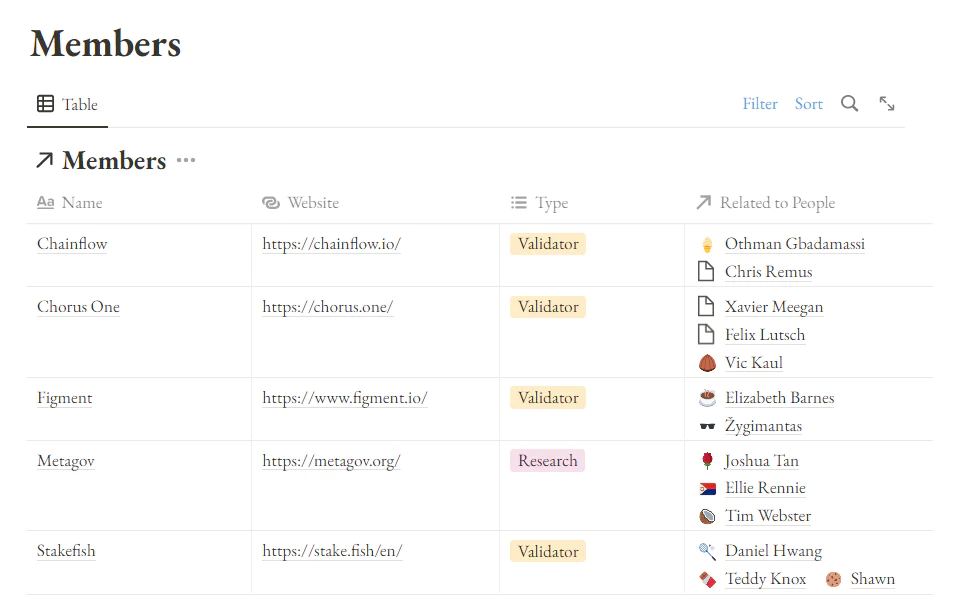Click the flag icon beside Ellie Rennie
Viewport: 954px width, 616px height.
pyautogui.click(x=708, y=489)
